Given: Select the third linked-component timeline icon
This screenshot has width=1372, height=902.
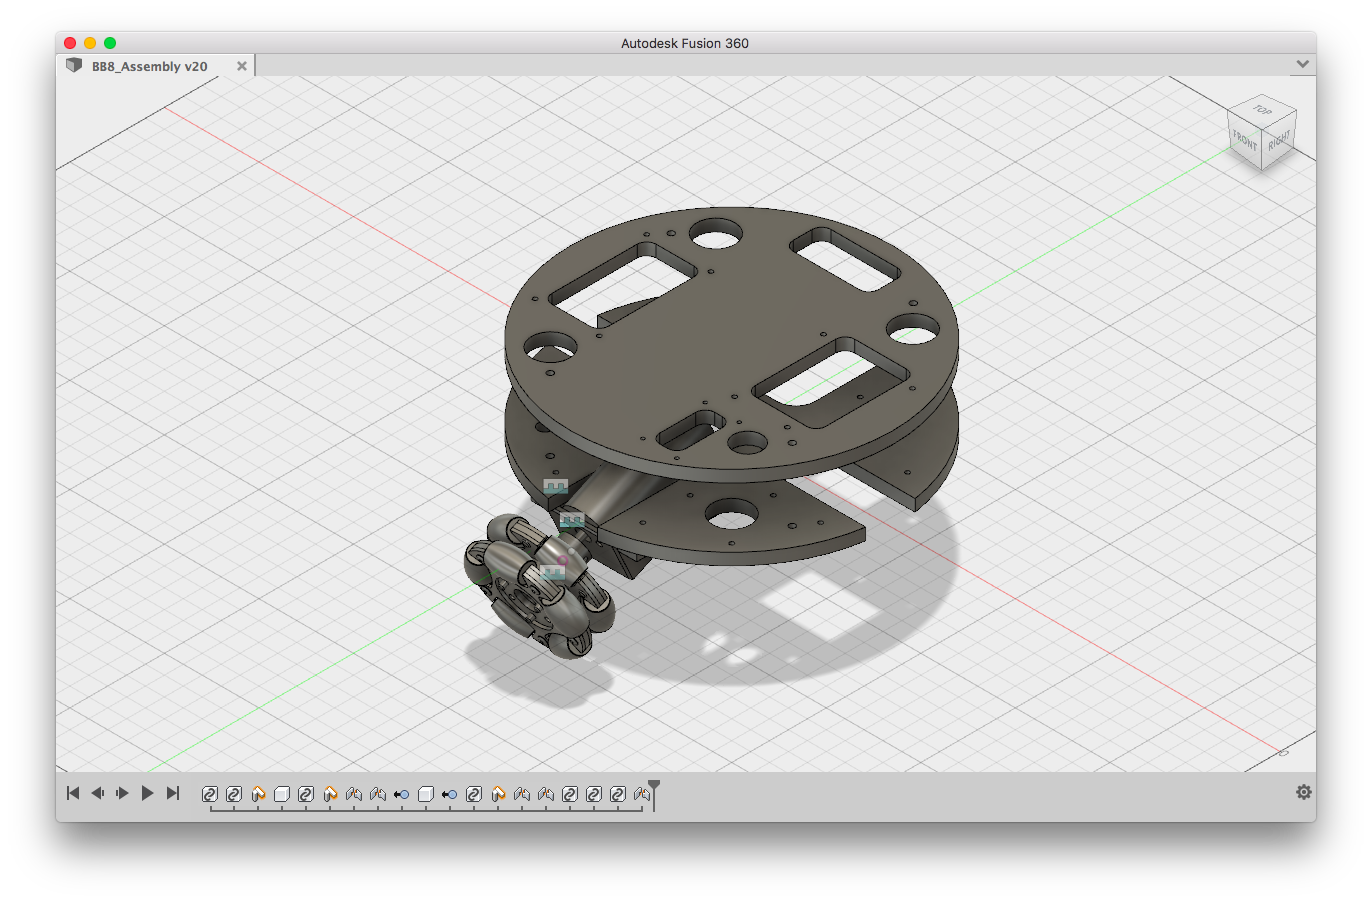Looking at the screenshot, I should [306, 794].
